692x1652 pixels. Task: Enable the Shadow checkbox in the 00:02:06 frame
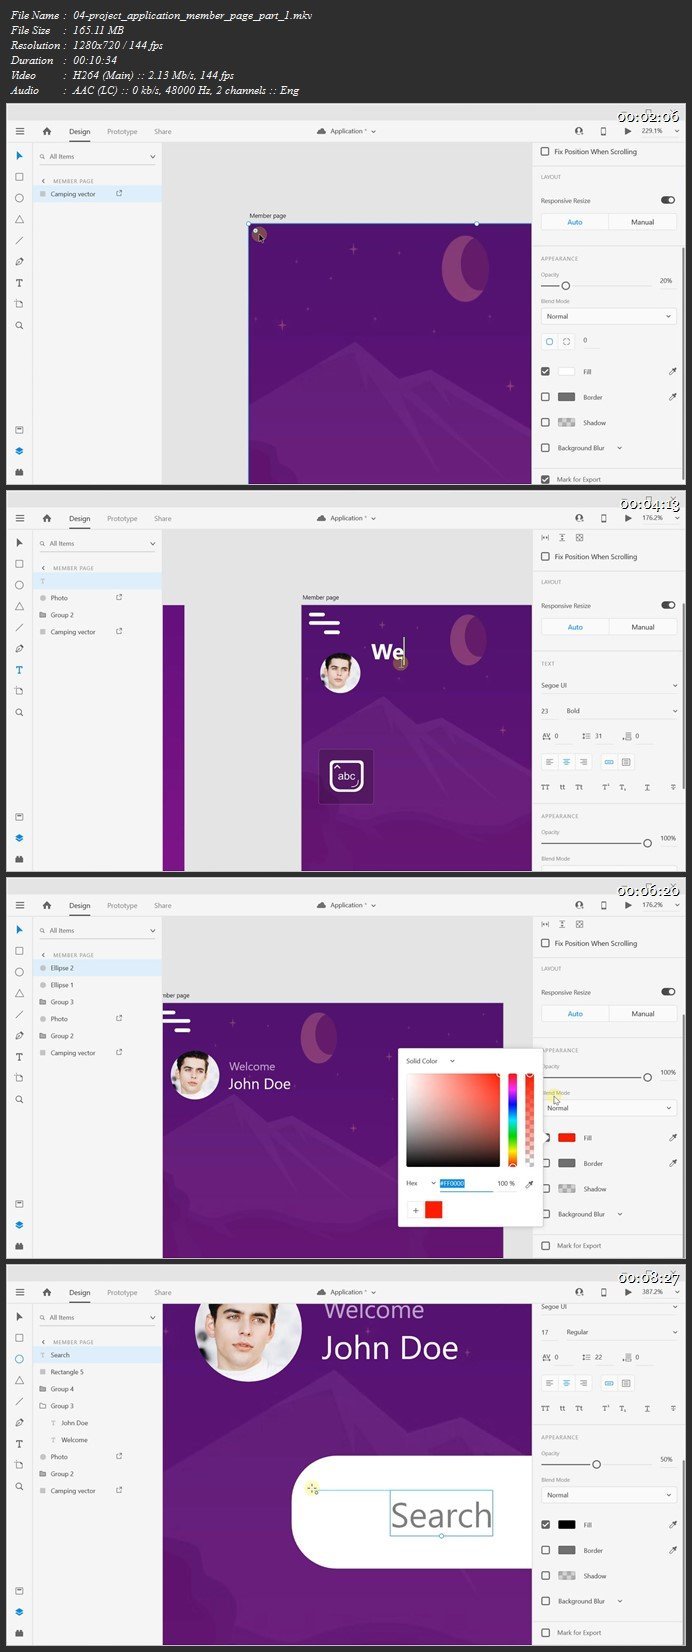[x=545, y=422]
